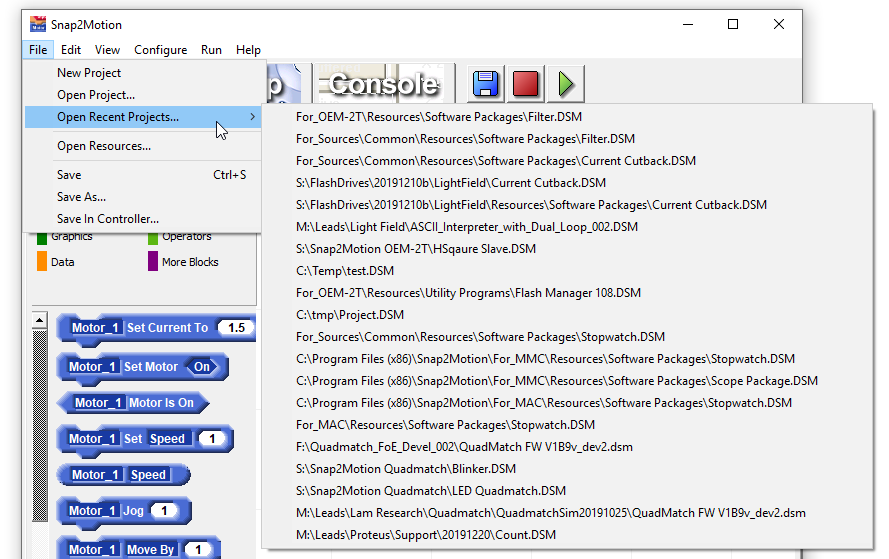
Task: Select Save menu entry with Ctrl+S
Action: point(142,175)
